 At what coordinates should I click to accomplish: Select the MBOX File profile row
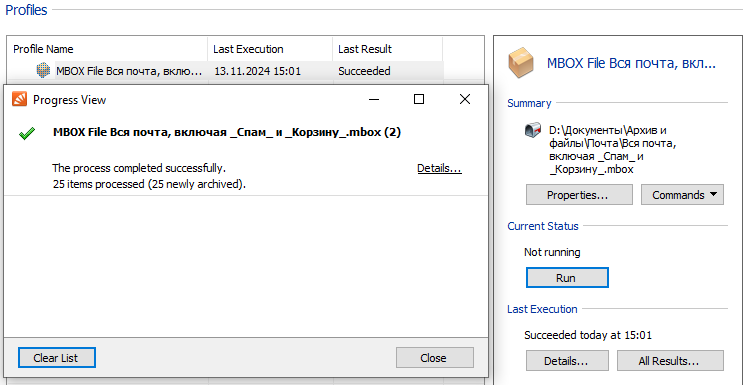225,71
